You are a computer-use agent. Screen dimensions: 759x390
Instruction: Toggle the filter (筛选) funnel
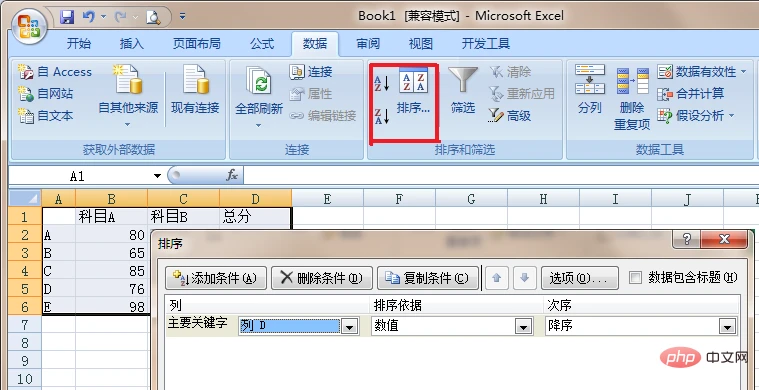pos(463,90)
